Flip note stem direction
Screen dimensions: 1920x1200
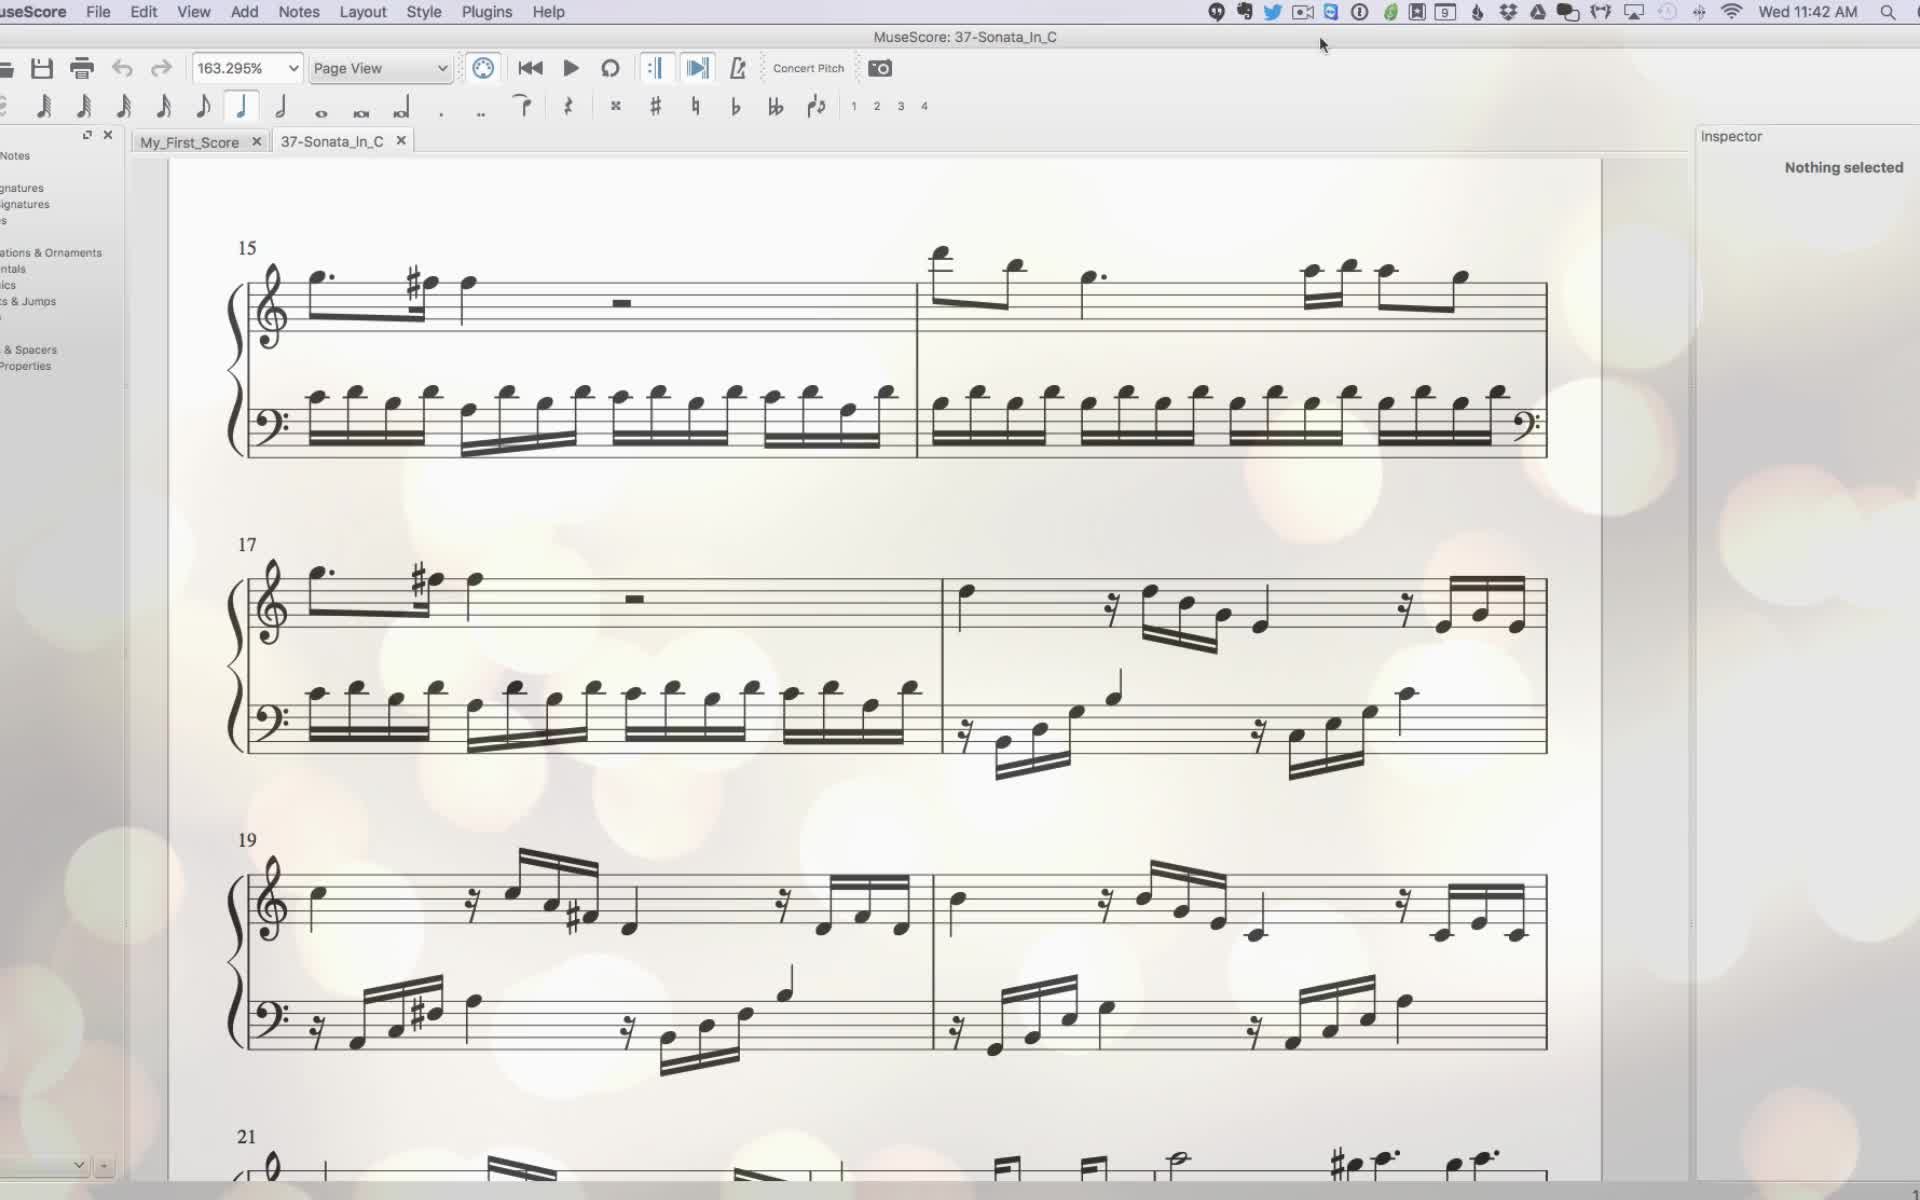815,106
